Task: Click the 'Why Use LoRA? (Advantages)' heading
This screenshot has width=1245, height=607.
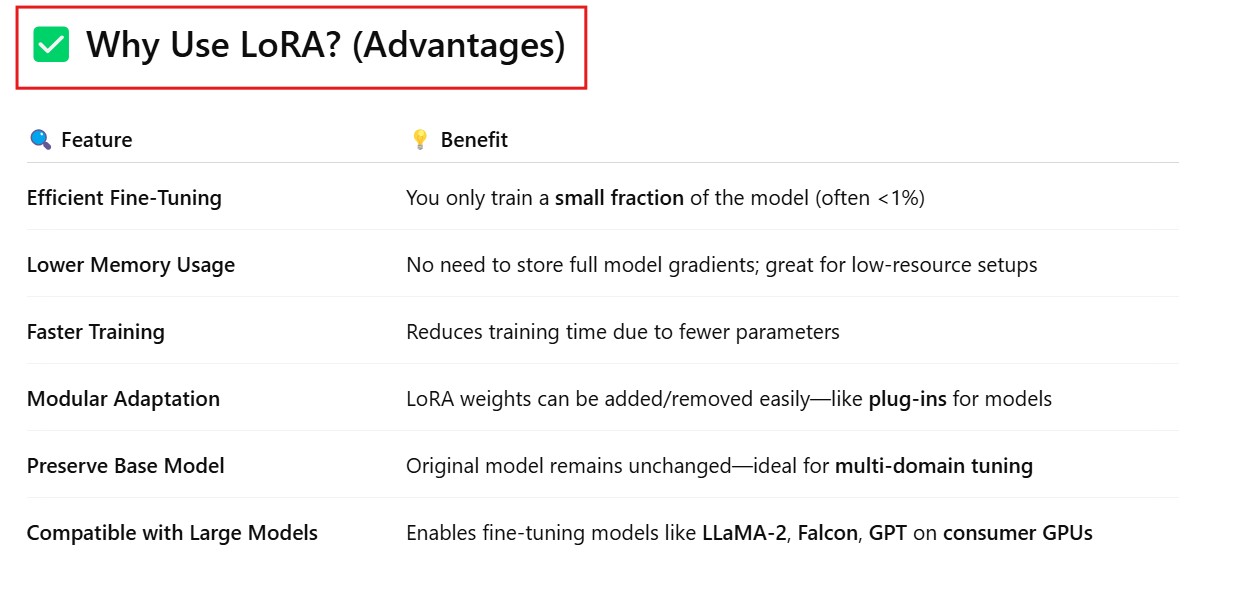Action: (325, 46)
